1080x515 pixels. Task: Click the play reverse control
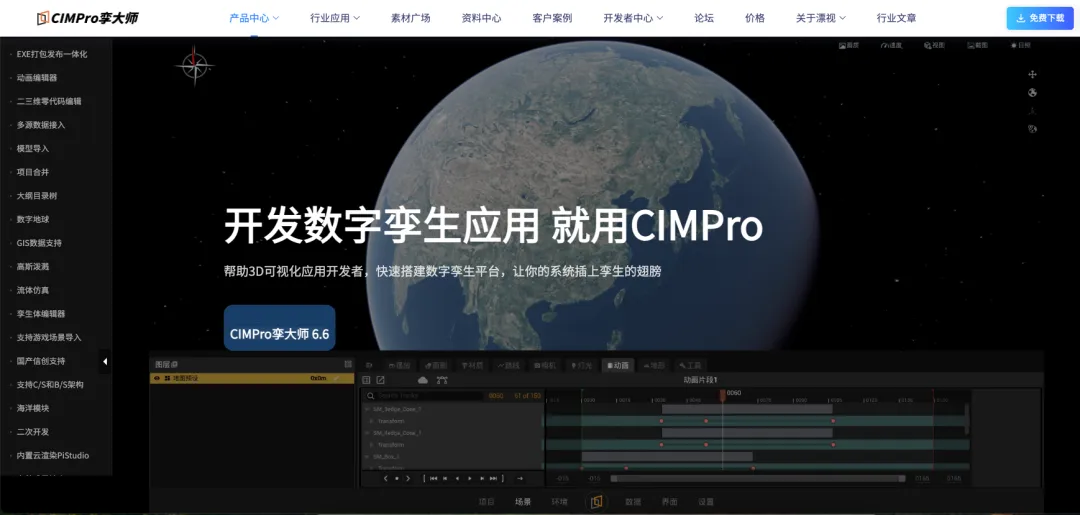(457, 479)
